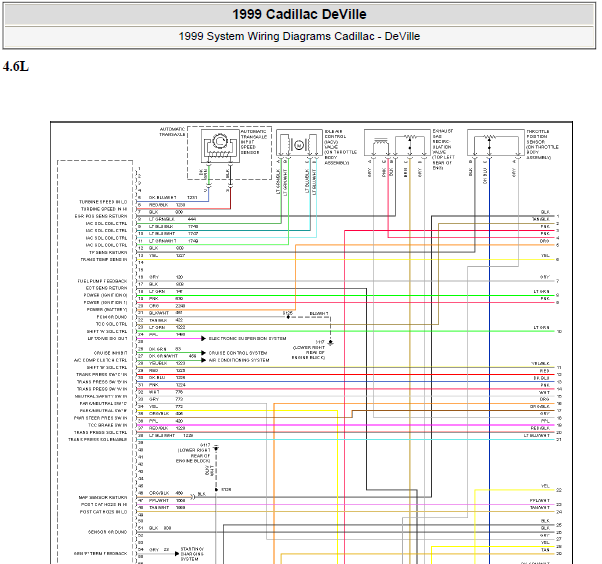Click the 'DK BLU/WHT 1231' wire label
The width and height of the screenshot is (602, 564).
point(173,198)
